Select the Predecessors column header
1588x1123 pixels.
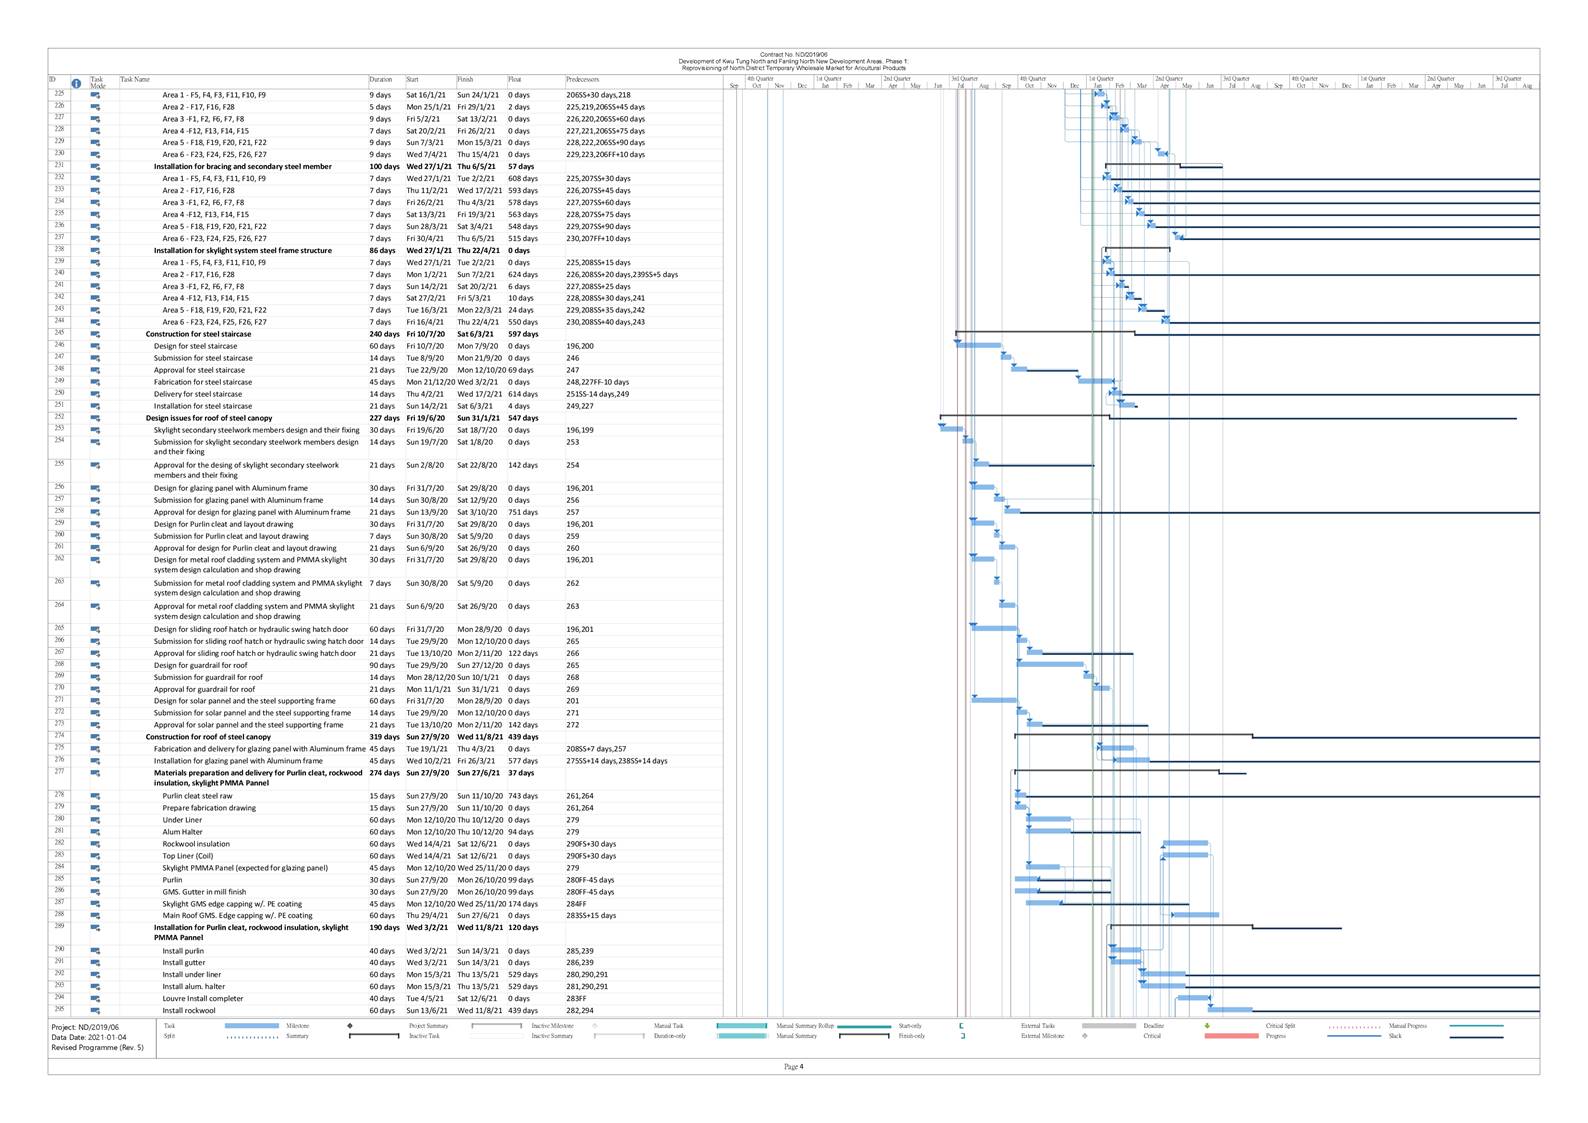tap(582, 79)
